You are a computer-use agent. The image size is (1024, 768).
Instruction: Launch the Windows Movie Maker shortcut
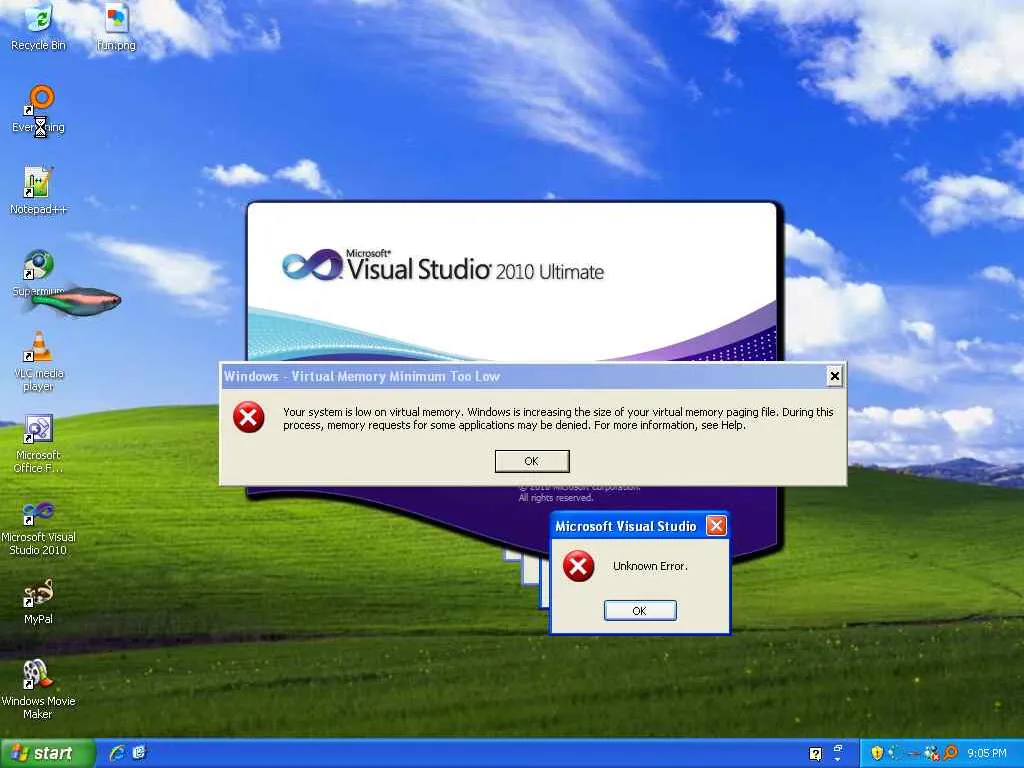click(38, 689)
